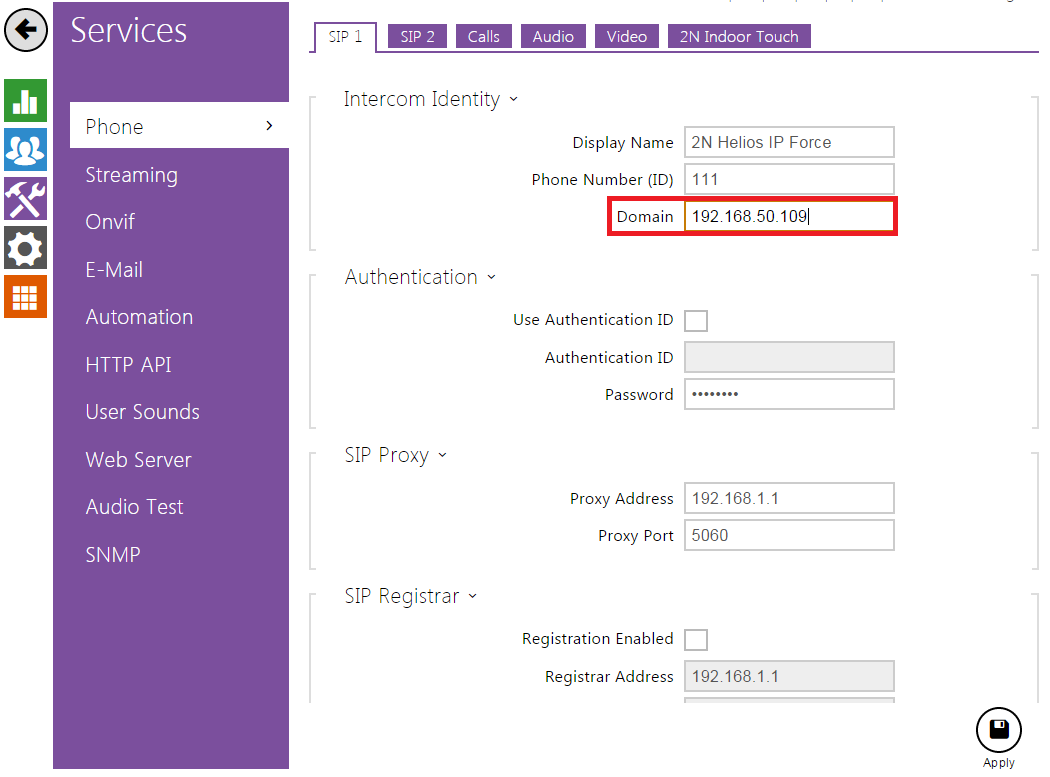Open the purple tools Hardware icon
This screenshot has height=777, width=1050.
[x=26, y=198]
